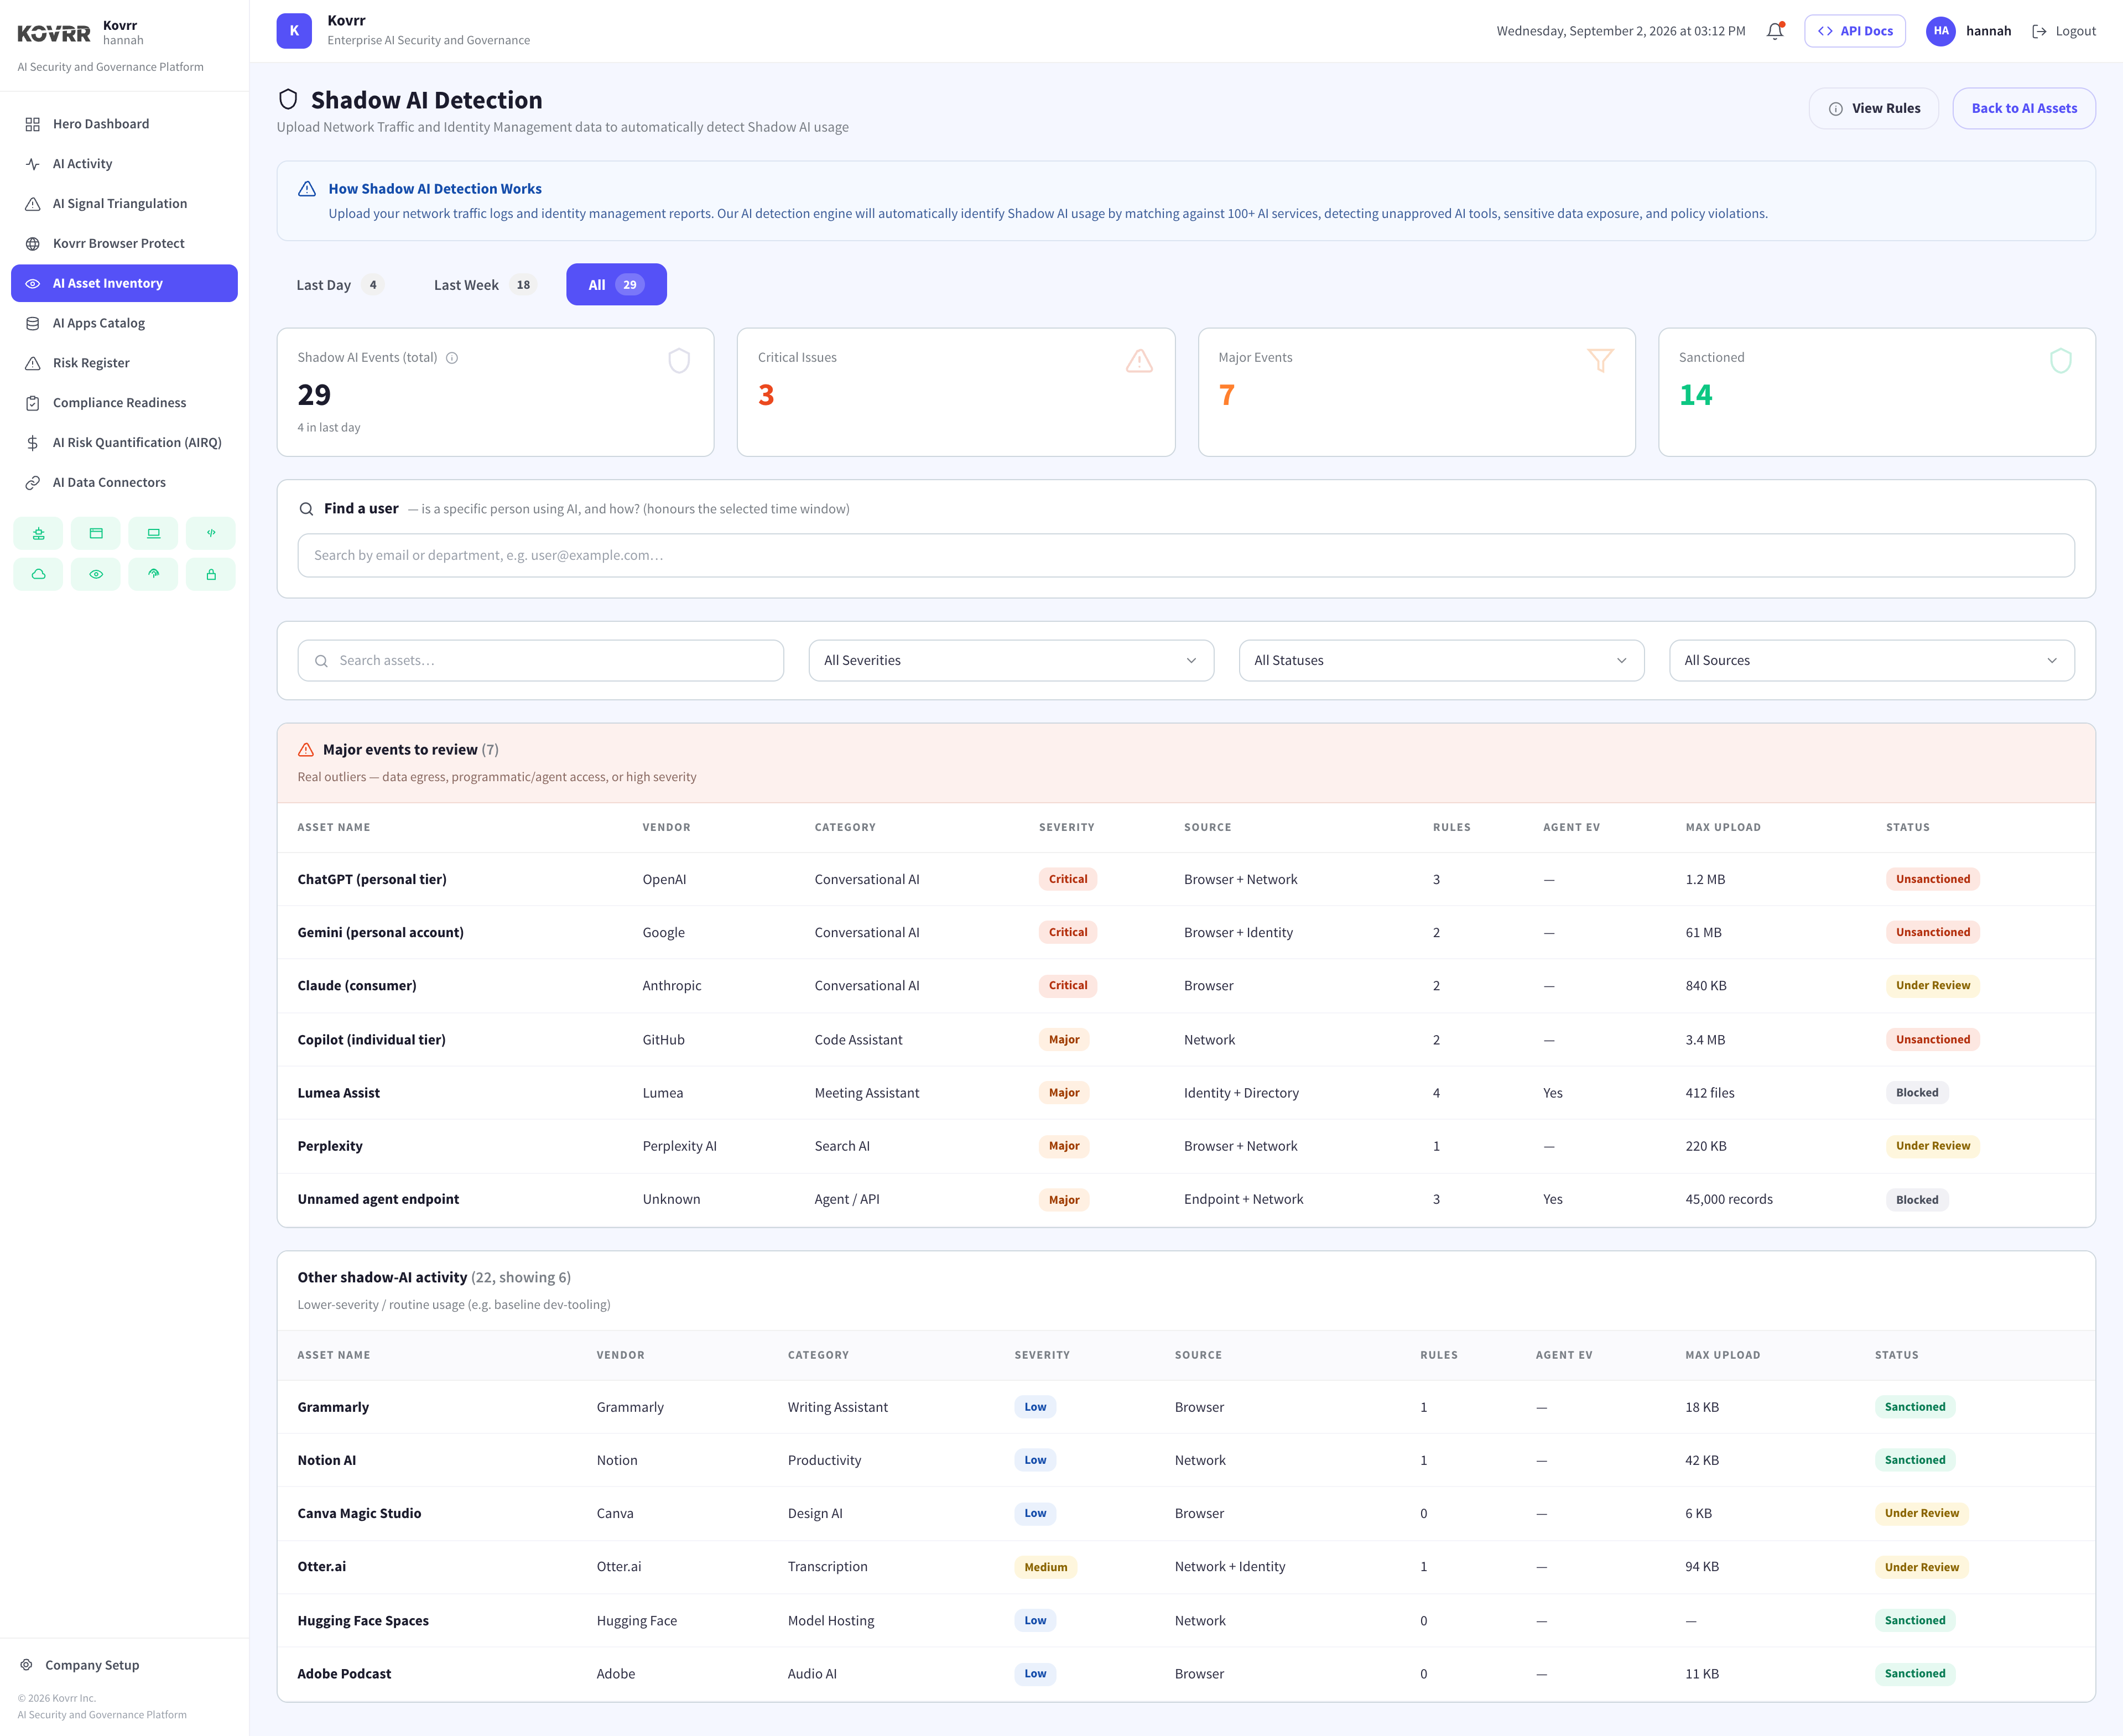Image resolution: width=2123 pixels, height=1736 pixels.
Task: Click the Critical severity badge for ChatGPT
Action: click(x=1068, y=879)
